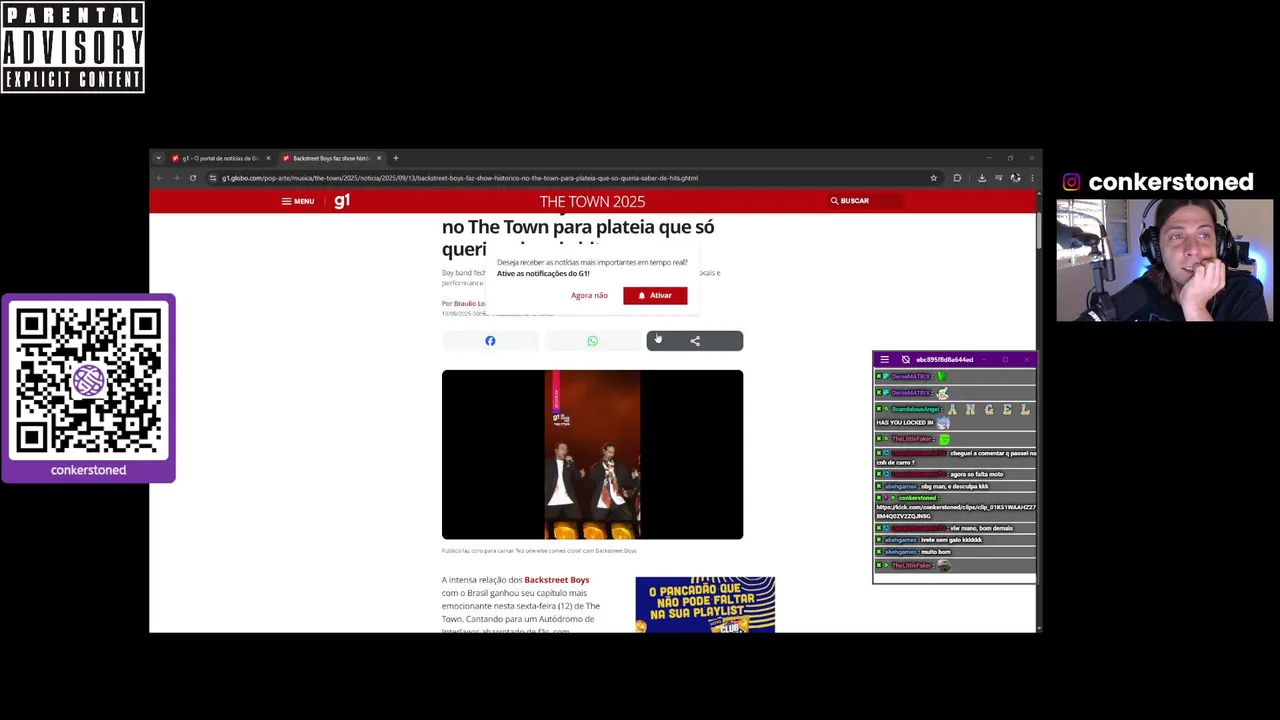This screenshot has width=1280, height=720.
Task: Open the chat window hamburger menu
Action: click(884, 360)
